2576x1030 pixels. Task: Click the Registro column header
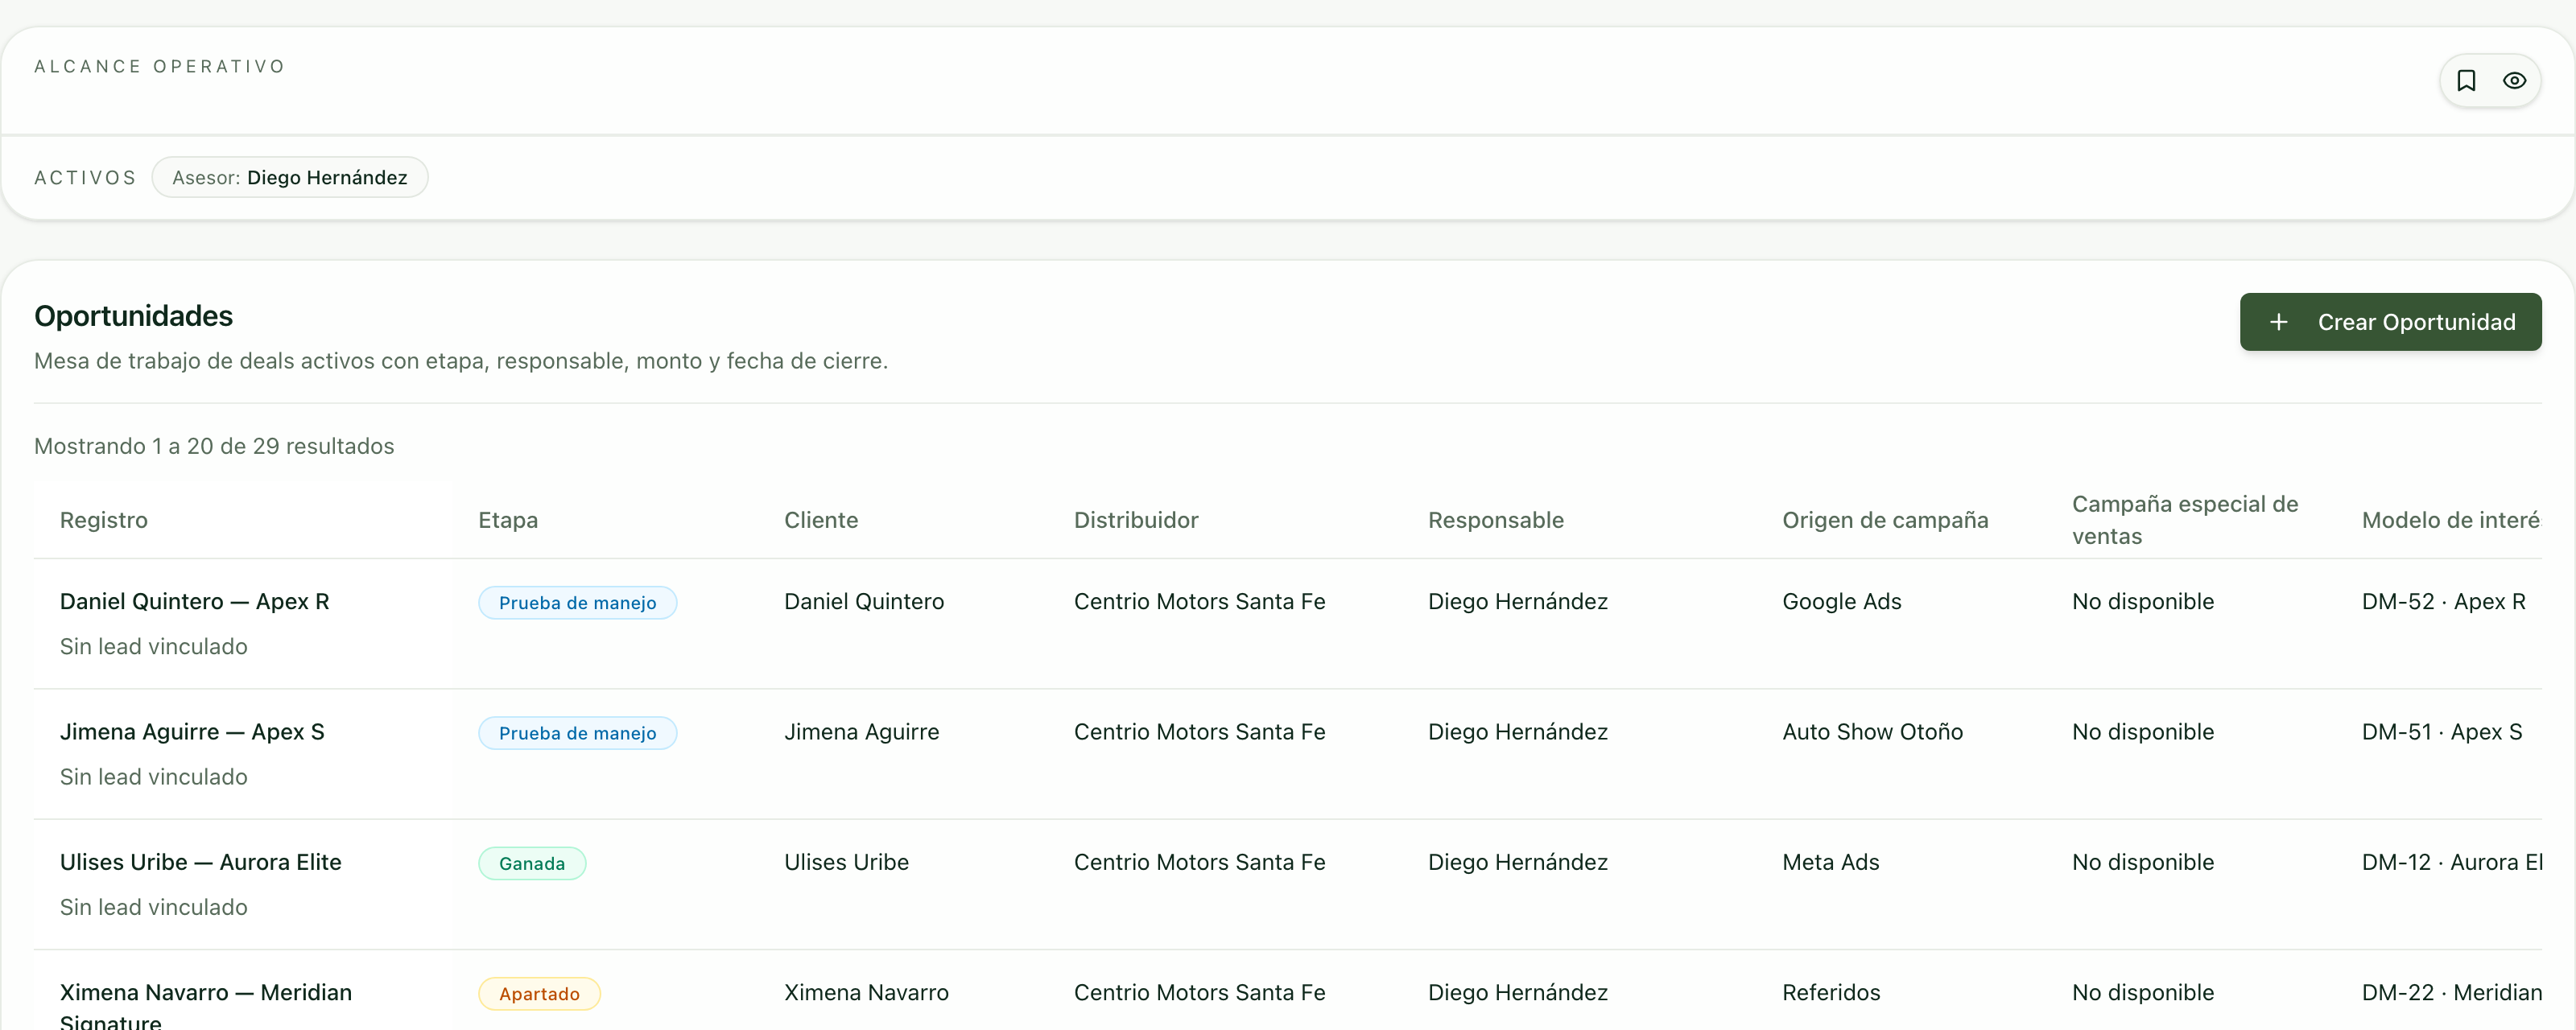(x=104, y=520)
